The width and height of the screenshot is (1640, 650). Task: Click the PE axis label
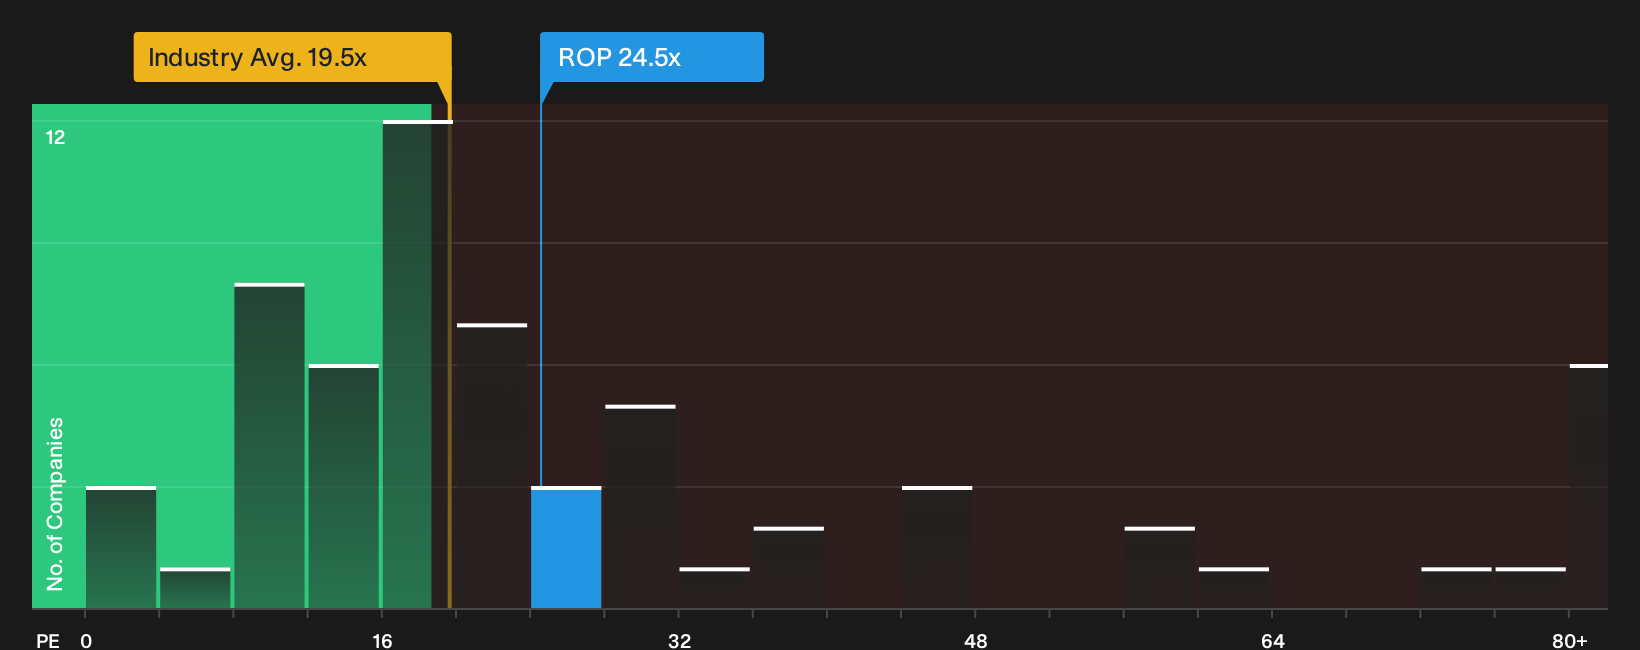(x=48, y=640)
